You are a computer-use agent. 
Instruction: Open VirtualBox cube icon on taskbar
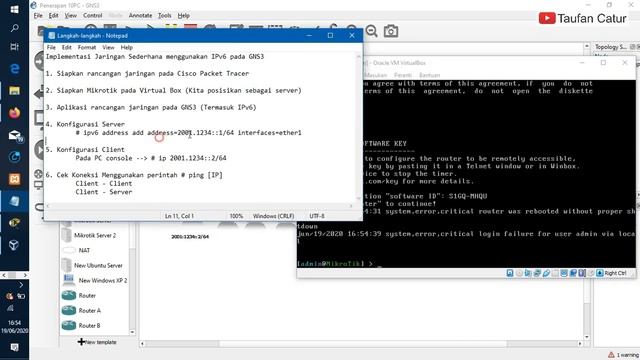[14, 245]
